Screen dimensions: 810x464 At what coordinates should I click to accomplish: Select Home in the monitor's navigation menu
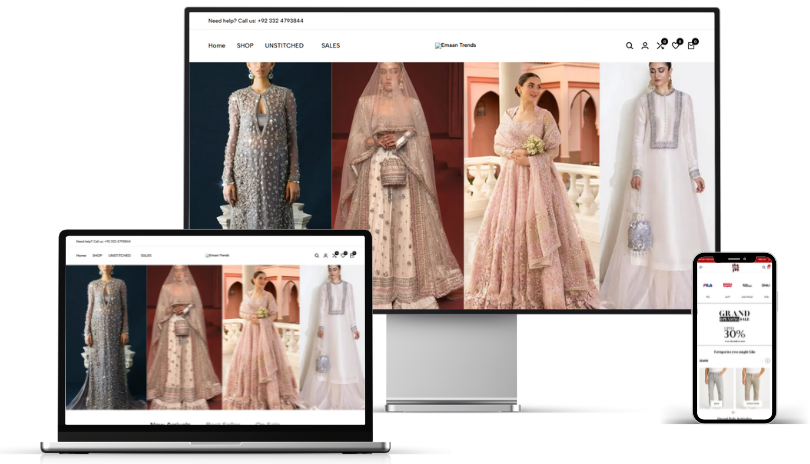[216, 45]
